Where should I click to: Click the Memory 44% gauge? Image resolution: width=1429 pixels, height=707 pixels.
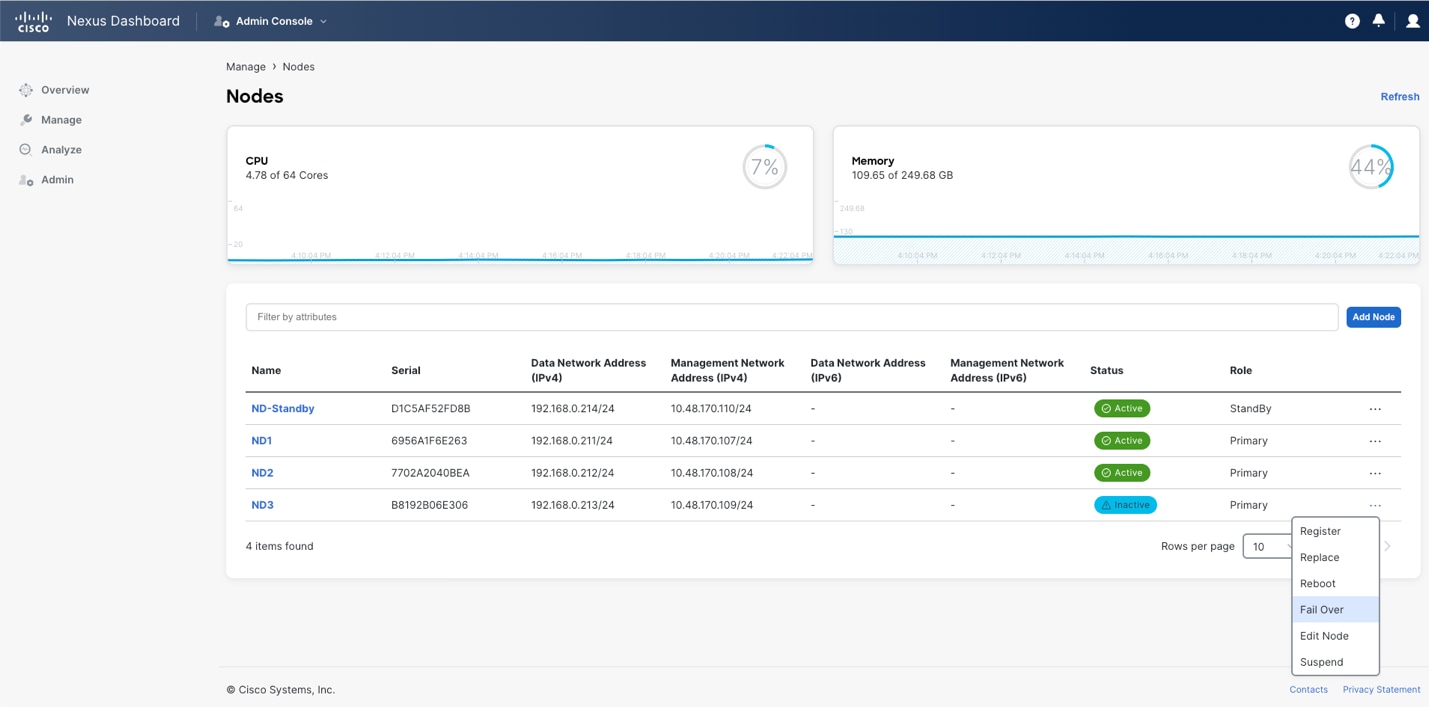[1371, 167]
